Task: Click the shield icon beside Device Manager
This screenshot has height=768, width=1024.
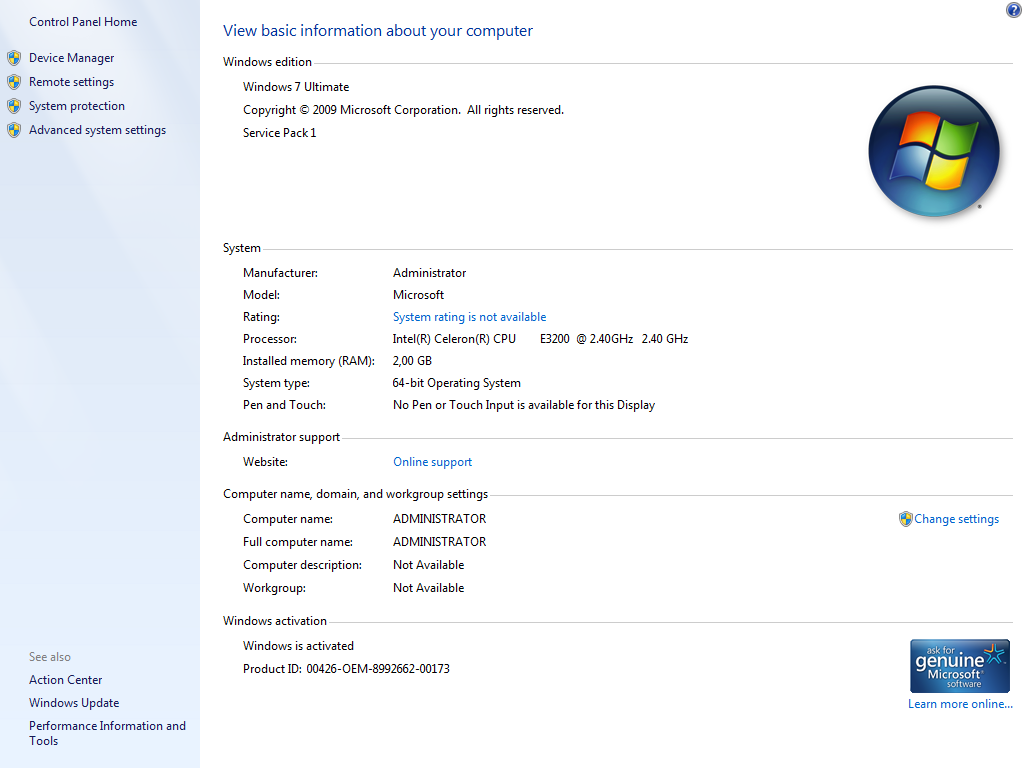Action: point(14,58)
